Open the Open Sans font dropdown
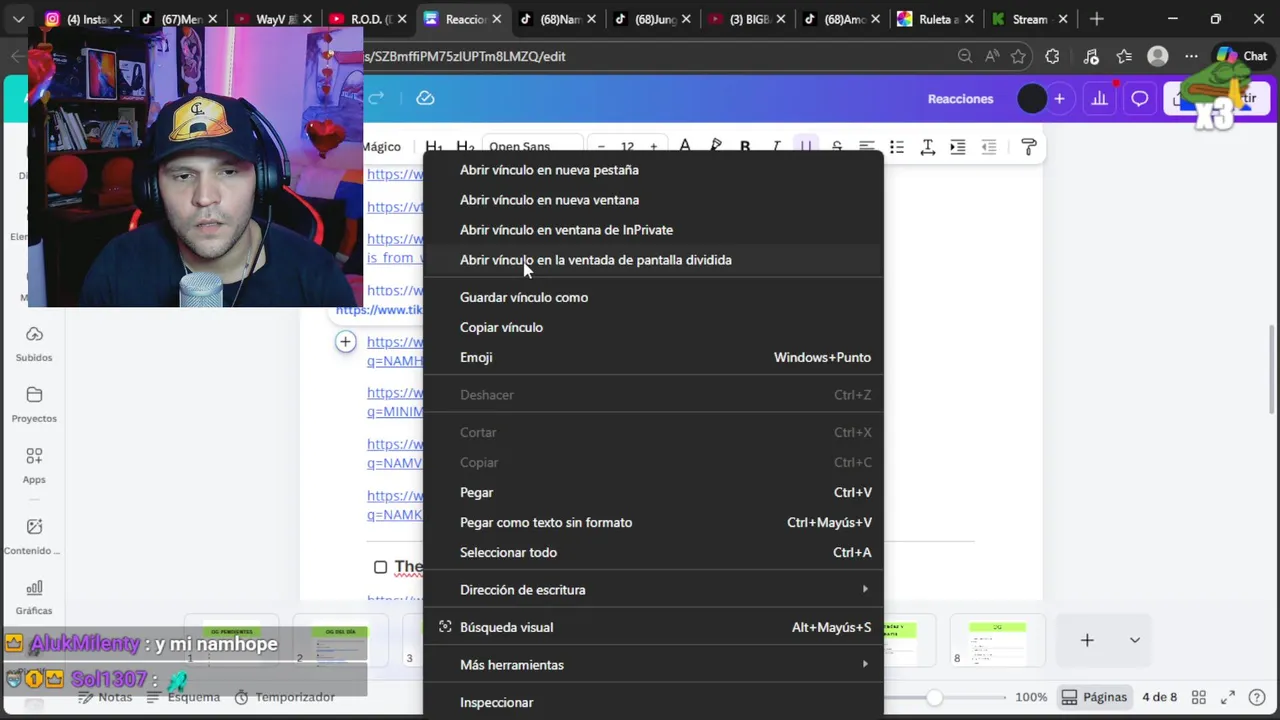The image size is (1280, 720). pyautogui.click(x=532, y=146)
